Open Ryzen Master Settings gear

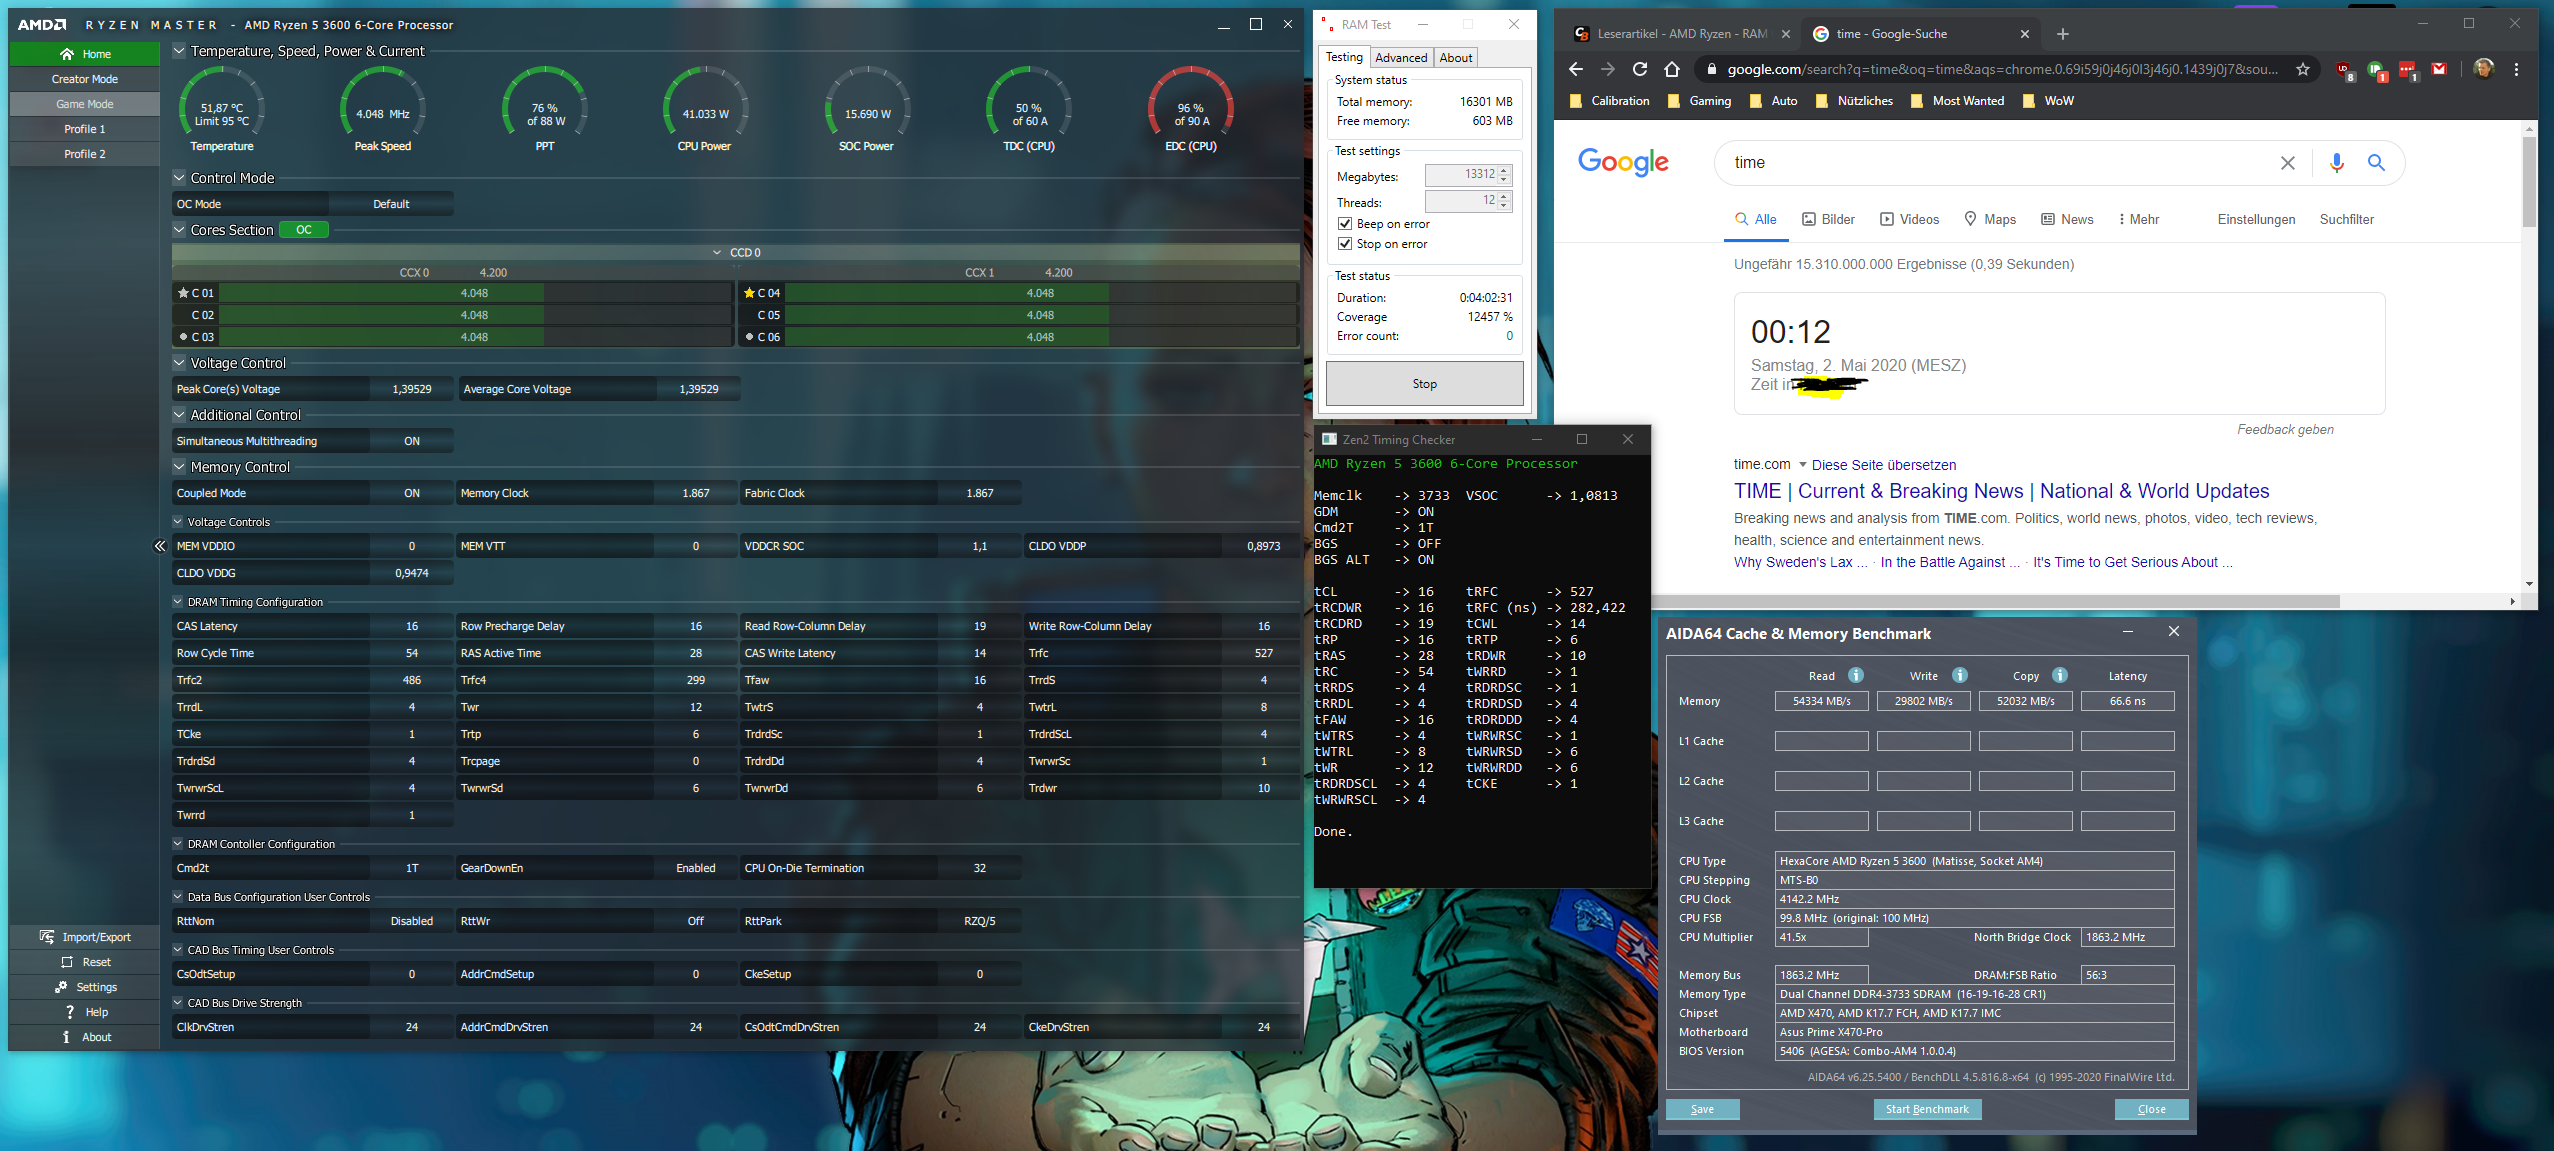(61, 987)
